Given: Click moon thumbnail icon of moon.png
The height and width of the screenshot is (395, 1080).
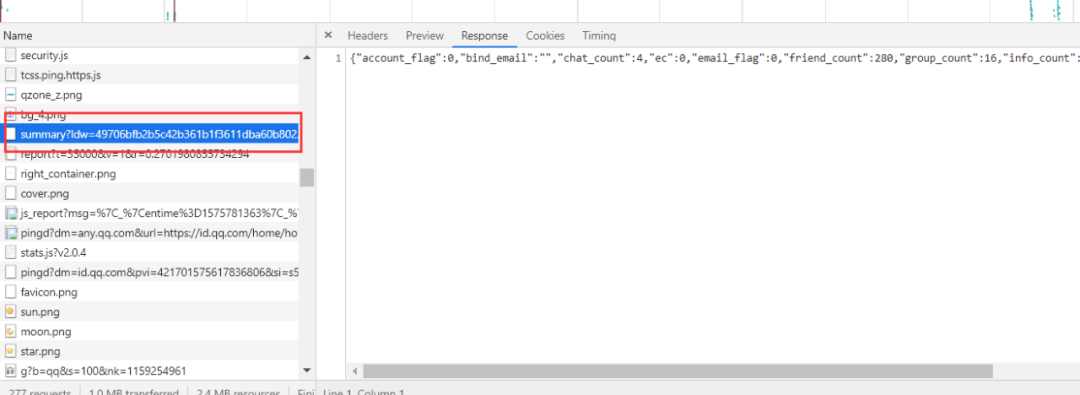Looking at the screenshot, I should [10, 332].
